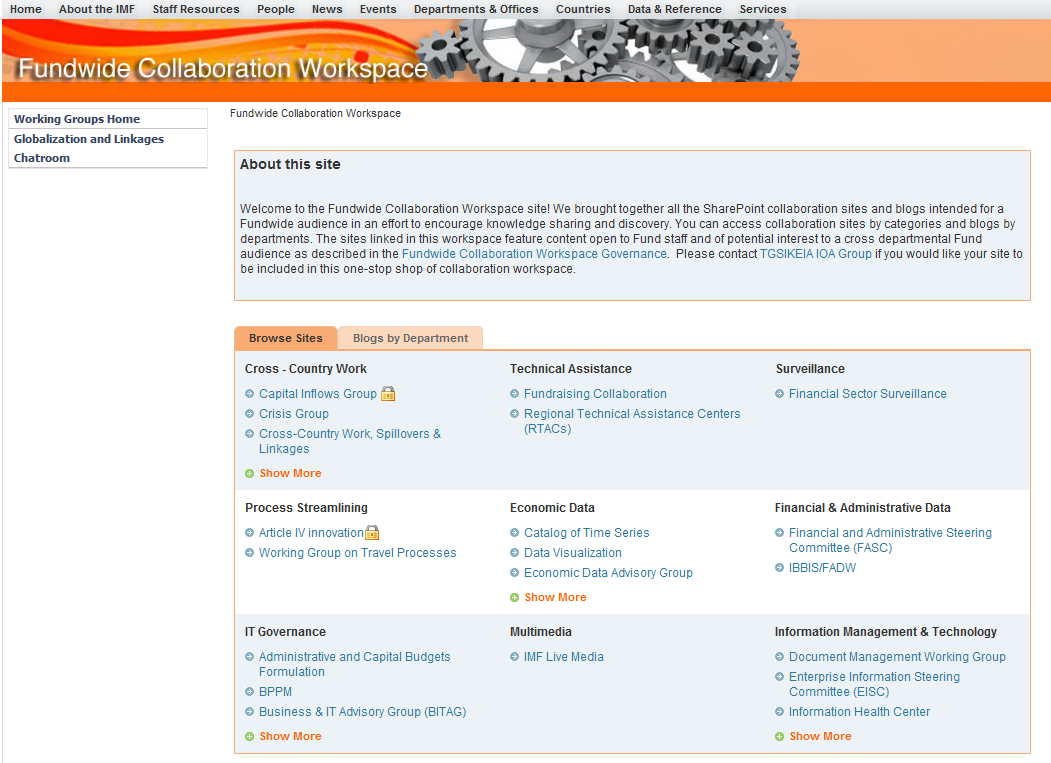Viewport: 1051px width, 763px height.
Task: Click bullet icon next to Information Health Center
Action: [x=779, y=711]
